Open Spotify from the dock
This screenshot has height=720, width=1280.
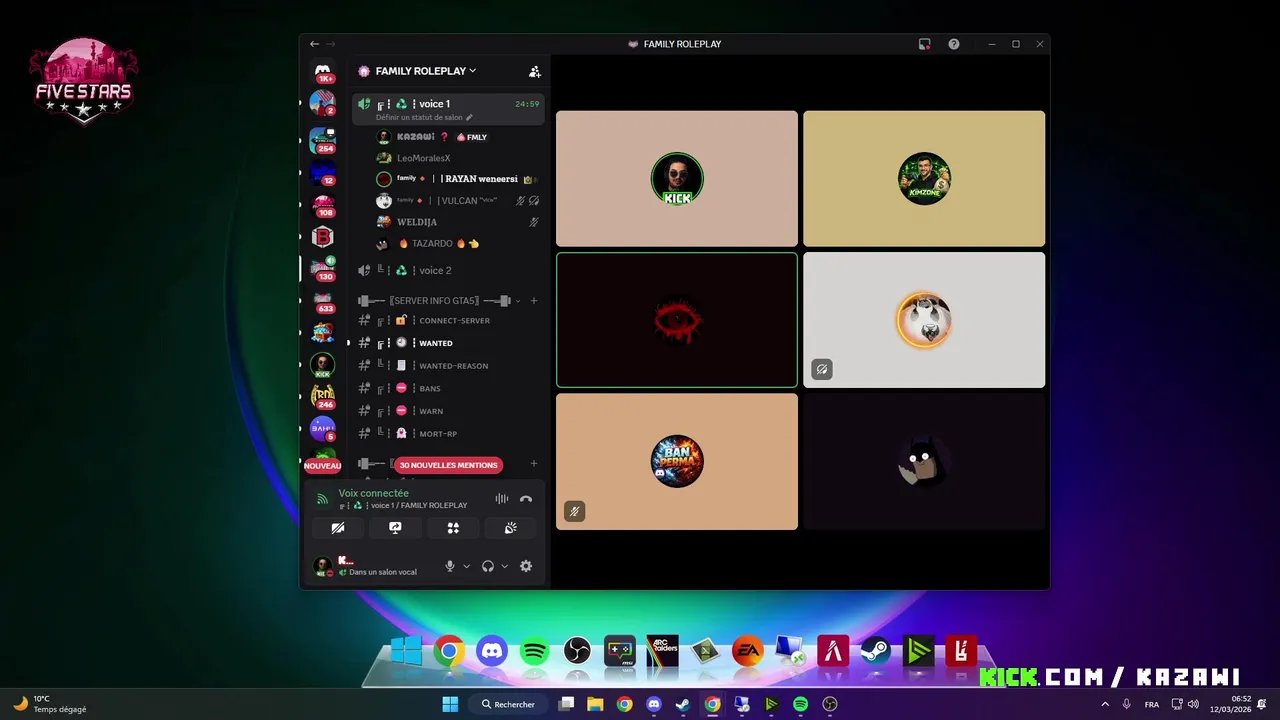[x=535, y=652]
